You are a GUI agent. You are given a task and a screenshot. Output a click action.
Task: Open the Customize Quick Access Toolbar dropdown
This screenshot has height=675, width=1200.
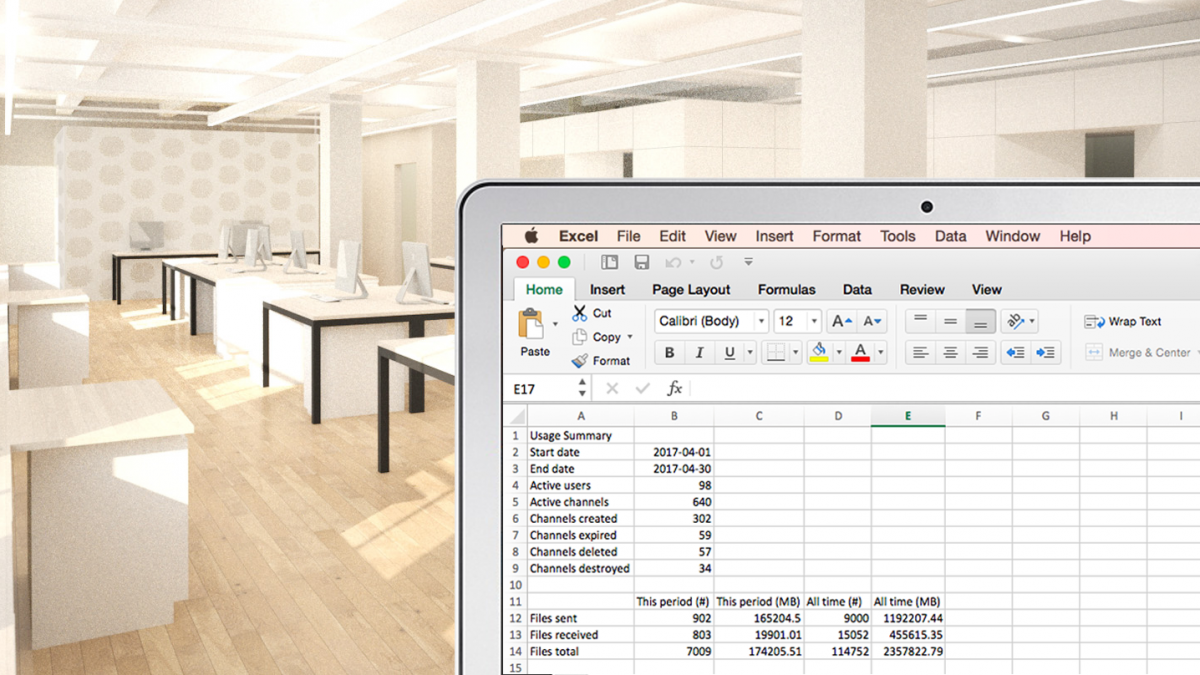pyautogui.click(x=748, y=263)
